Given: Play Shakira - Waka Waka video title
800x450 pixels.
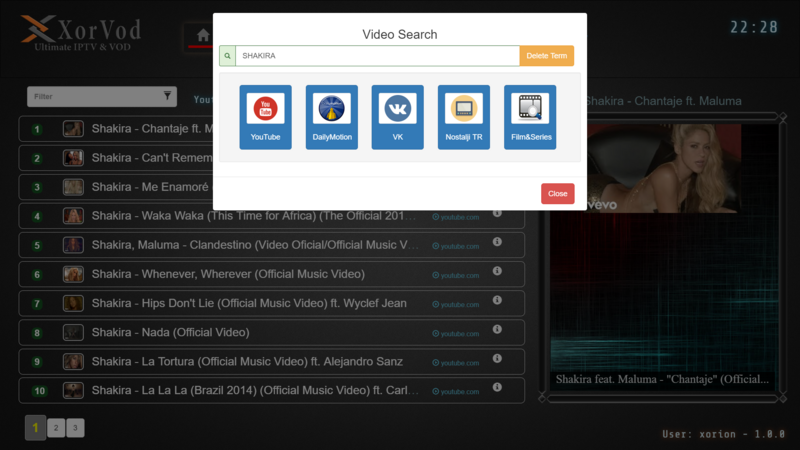Looking at the screenshot, I should pos(254,216).
